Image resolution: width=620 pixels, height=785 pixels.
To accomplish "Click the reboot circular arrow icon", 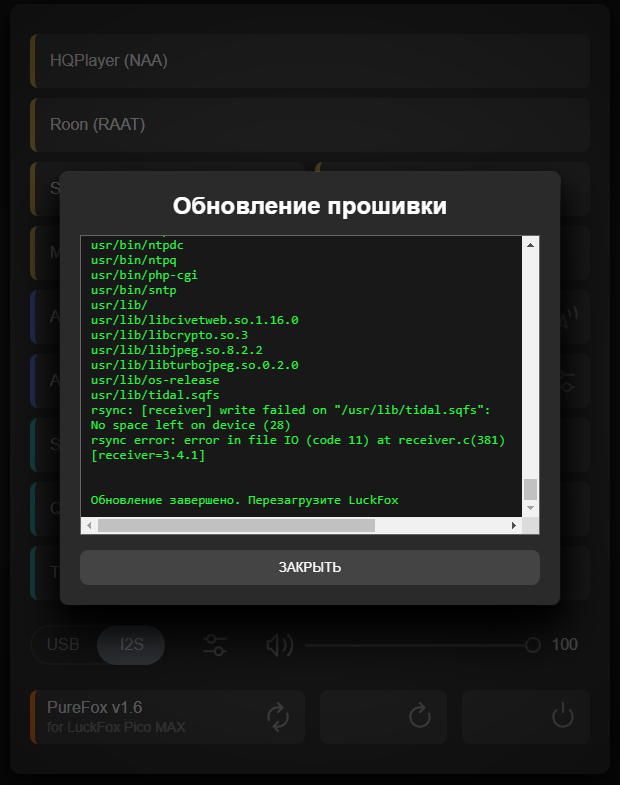I will (420, 716).
